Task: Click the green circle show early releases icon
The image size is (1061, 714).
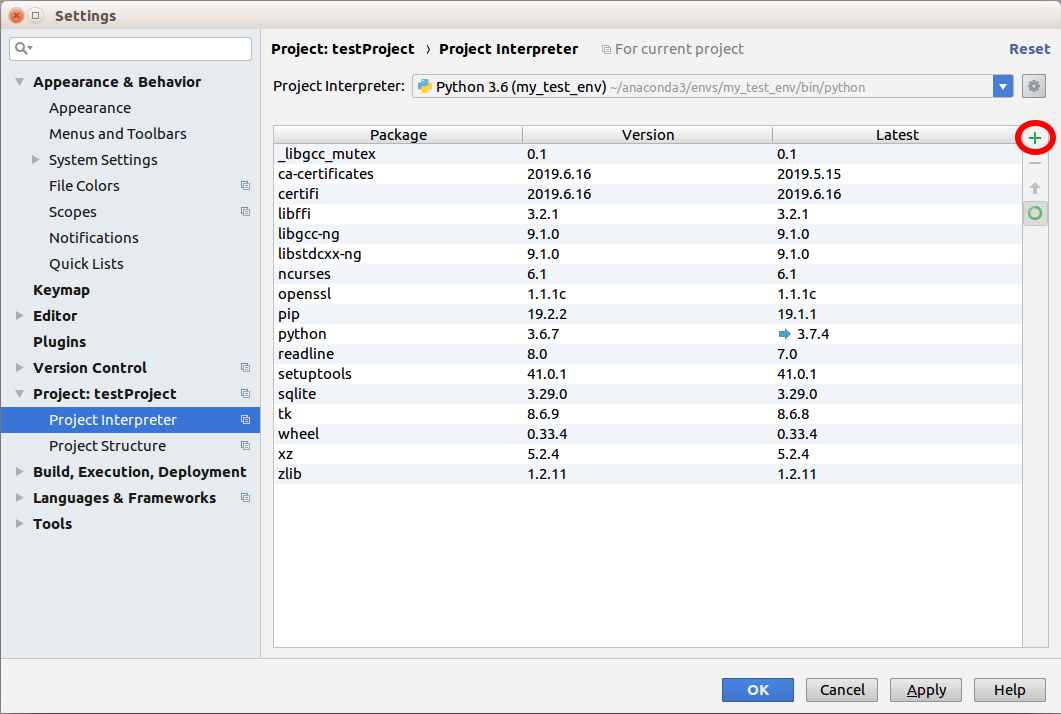Action: click(1035, 214)
